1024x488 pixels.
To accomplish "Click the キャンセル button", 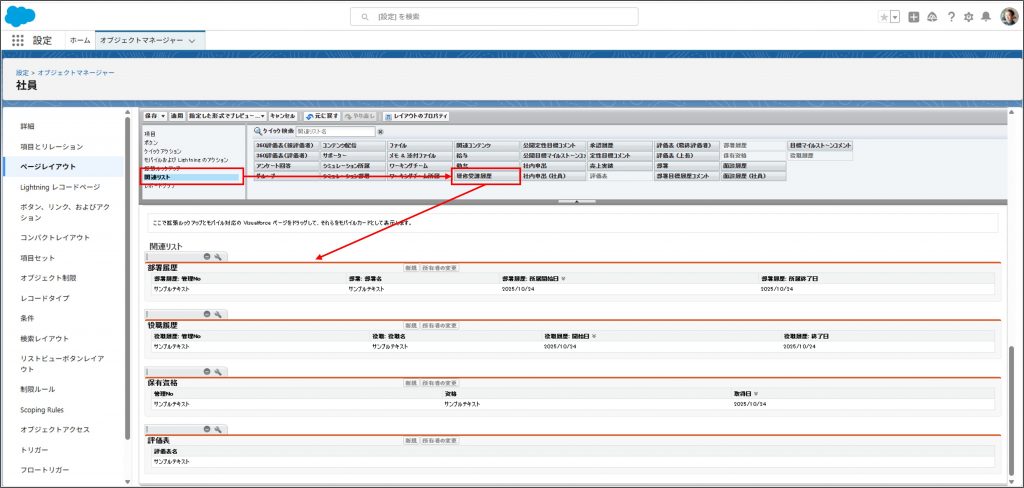I will pyautogui.click(x=283, y=116).
